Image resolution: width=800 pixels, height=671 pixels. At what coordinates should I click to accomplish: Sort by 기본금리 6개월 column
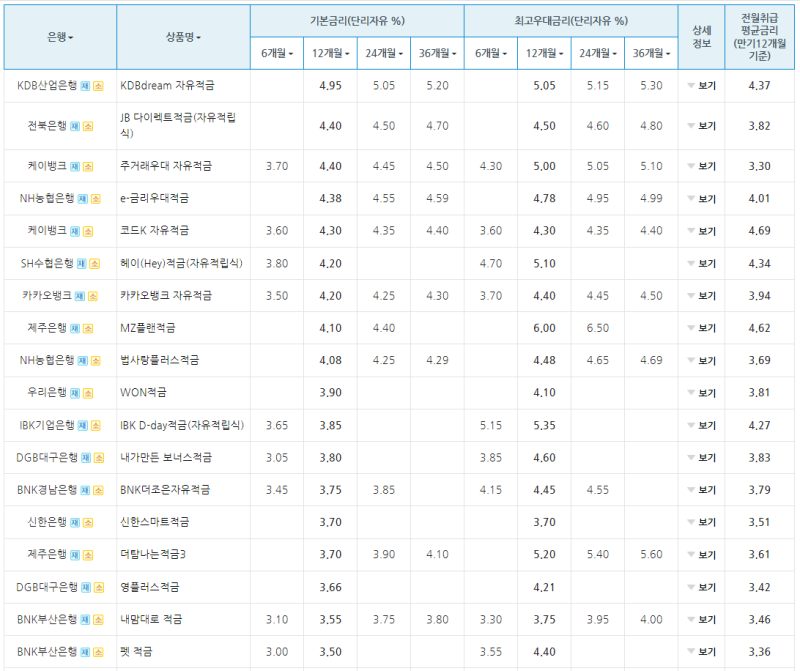pos(277,53)
